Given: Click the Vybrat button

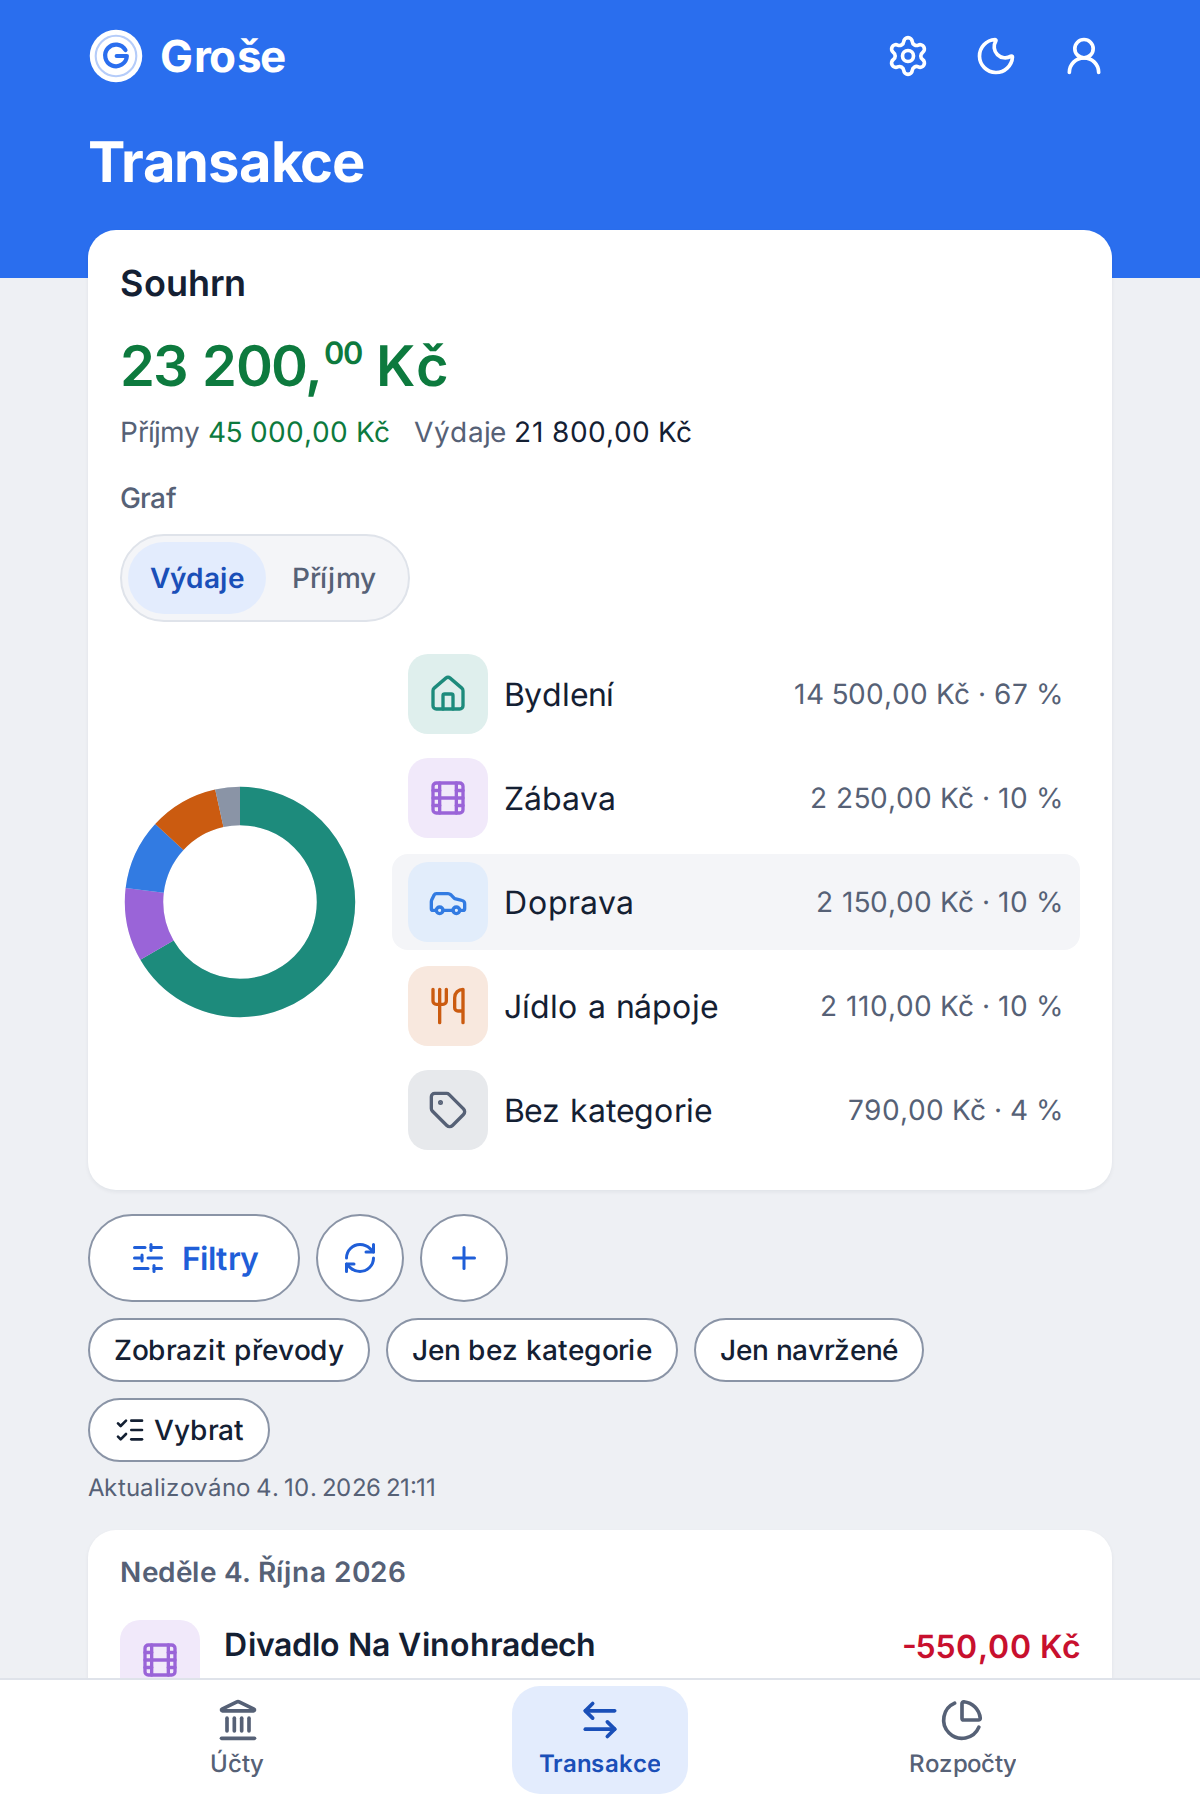Looking at the screenshot, I should click(179, 1430).
